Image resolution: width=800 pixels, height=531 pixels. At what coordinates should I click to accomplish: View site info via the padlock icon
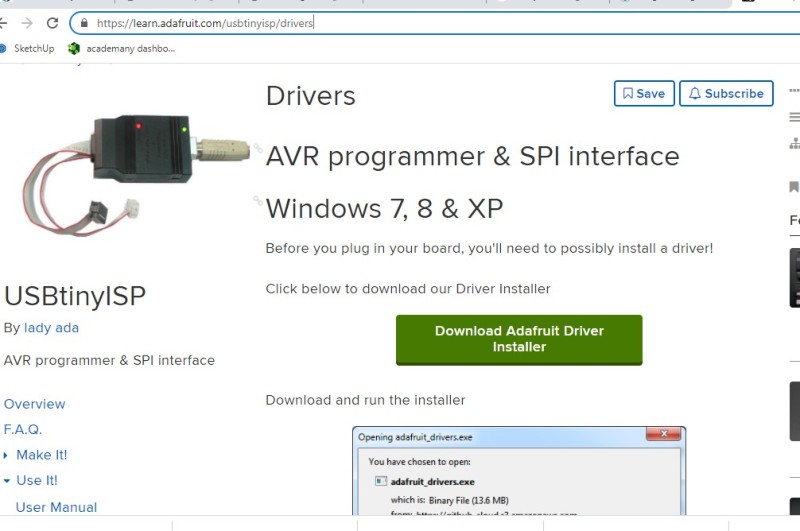pos(84,23)
